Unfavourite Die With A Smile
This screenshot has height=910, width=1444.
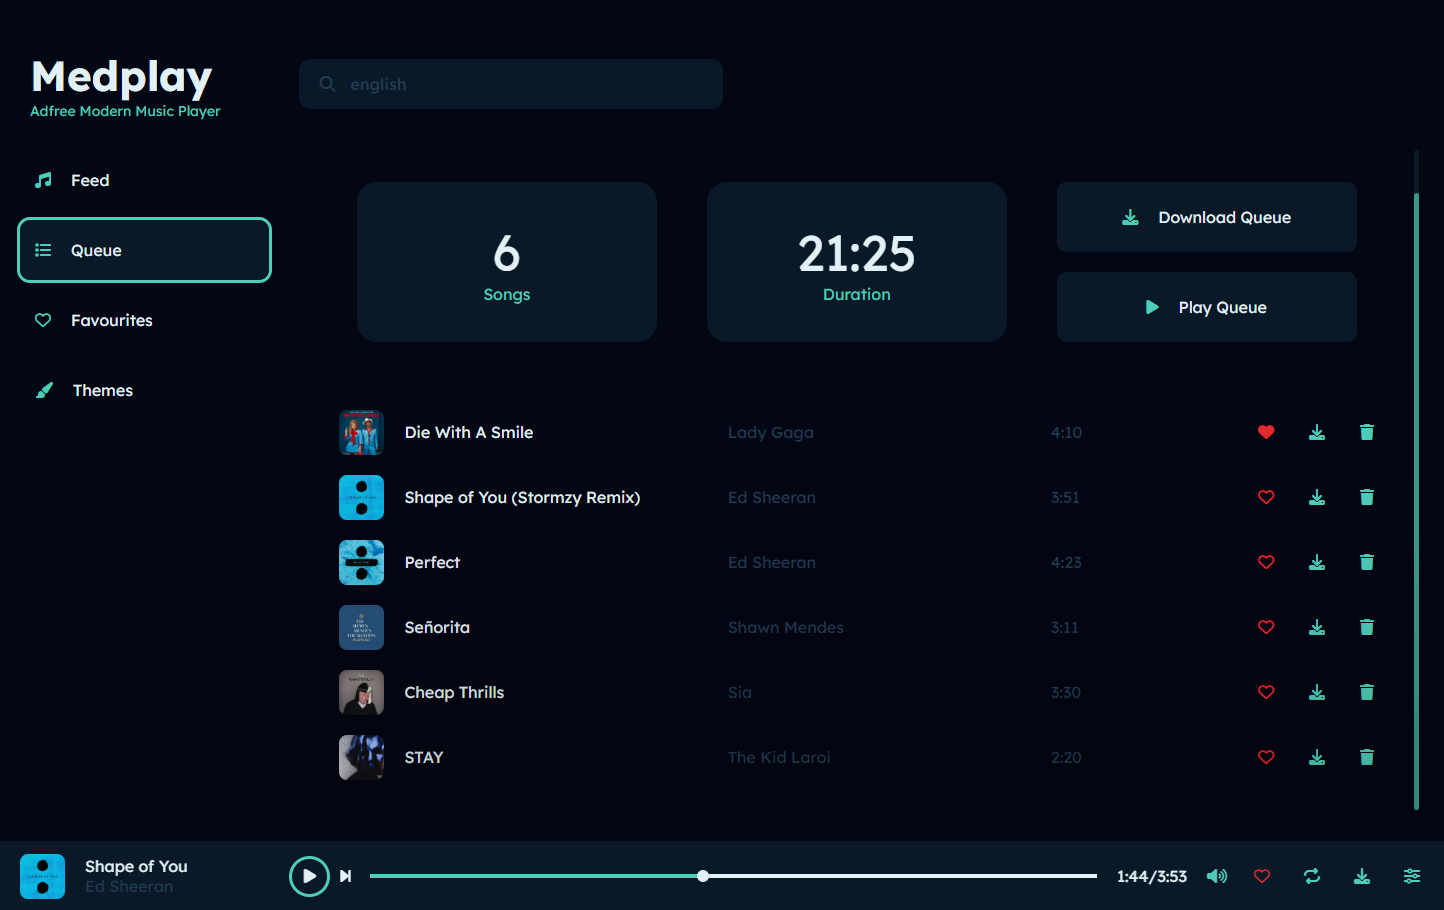[1266, 432]
